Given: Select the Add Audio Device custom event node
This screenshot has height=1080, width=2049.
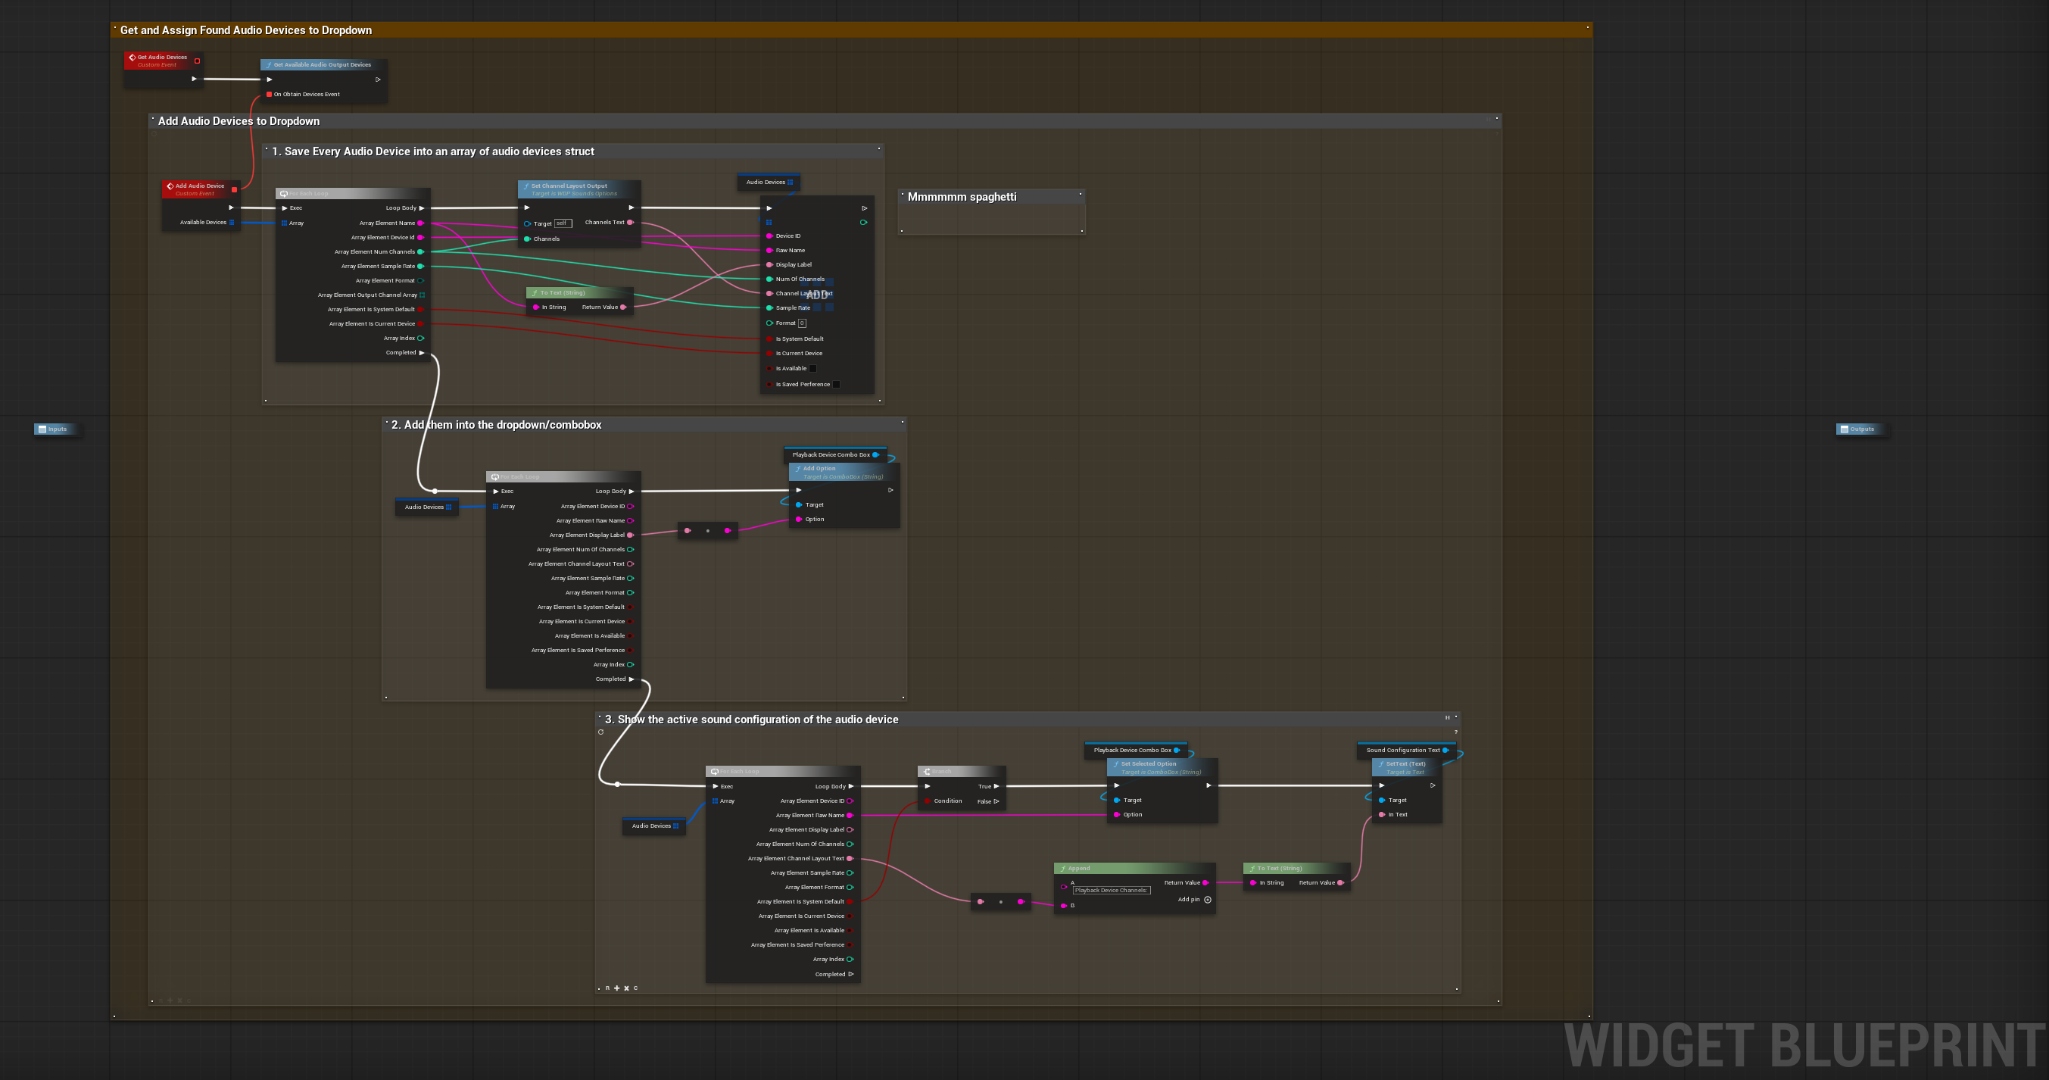Looking at the screenshot, I should point(201,205).
